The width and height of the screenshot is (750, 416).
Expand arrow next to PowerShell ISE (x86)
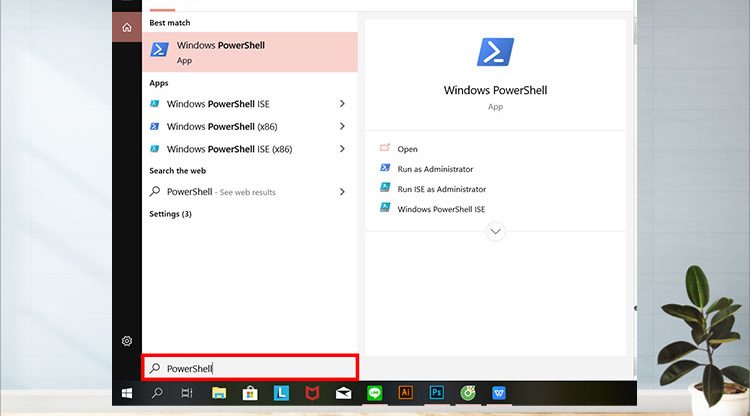click(x=342, y=149)
